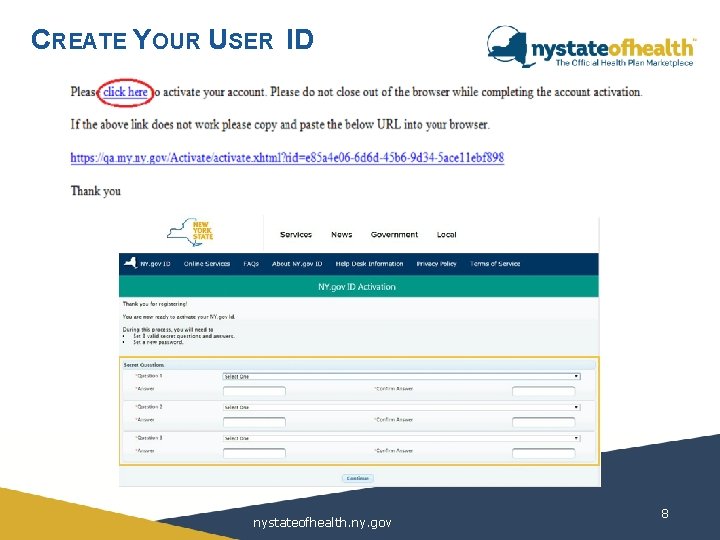Go to NY.gov ID nav link
Screen dimensions: 720x540
(155, 264)
